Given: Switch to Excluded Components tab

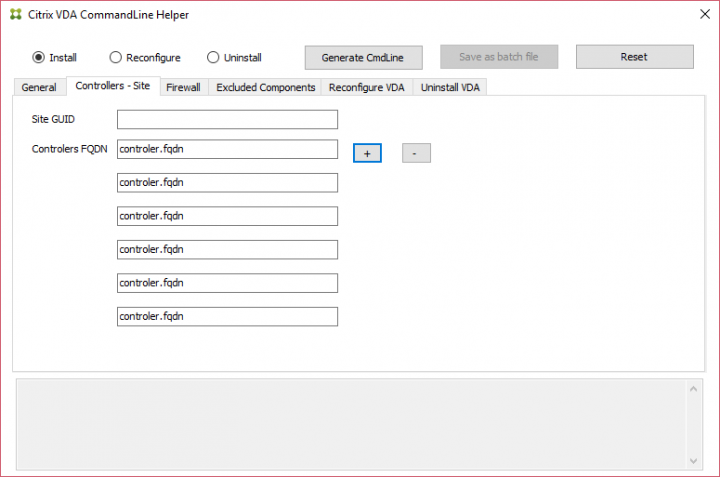Looking at the screenshot, I should [x=266, y=87].
